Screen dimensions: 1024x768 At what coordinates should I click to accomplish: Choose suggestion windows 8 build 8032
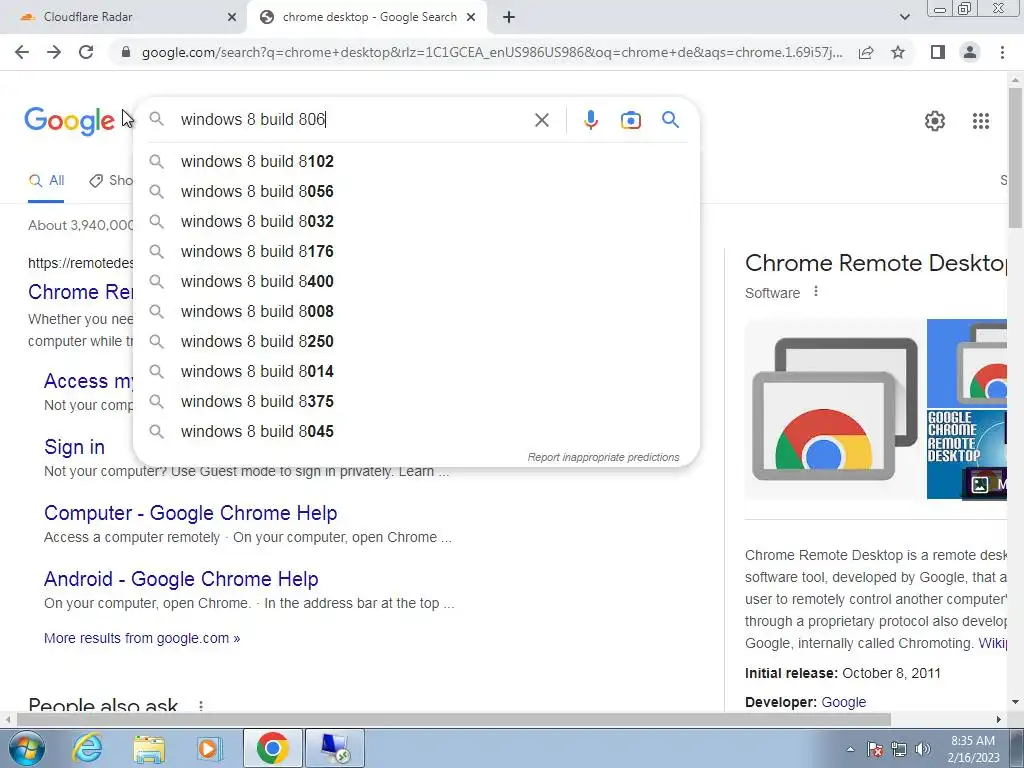point(416,221)
